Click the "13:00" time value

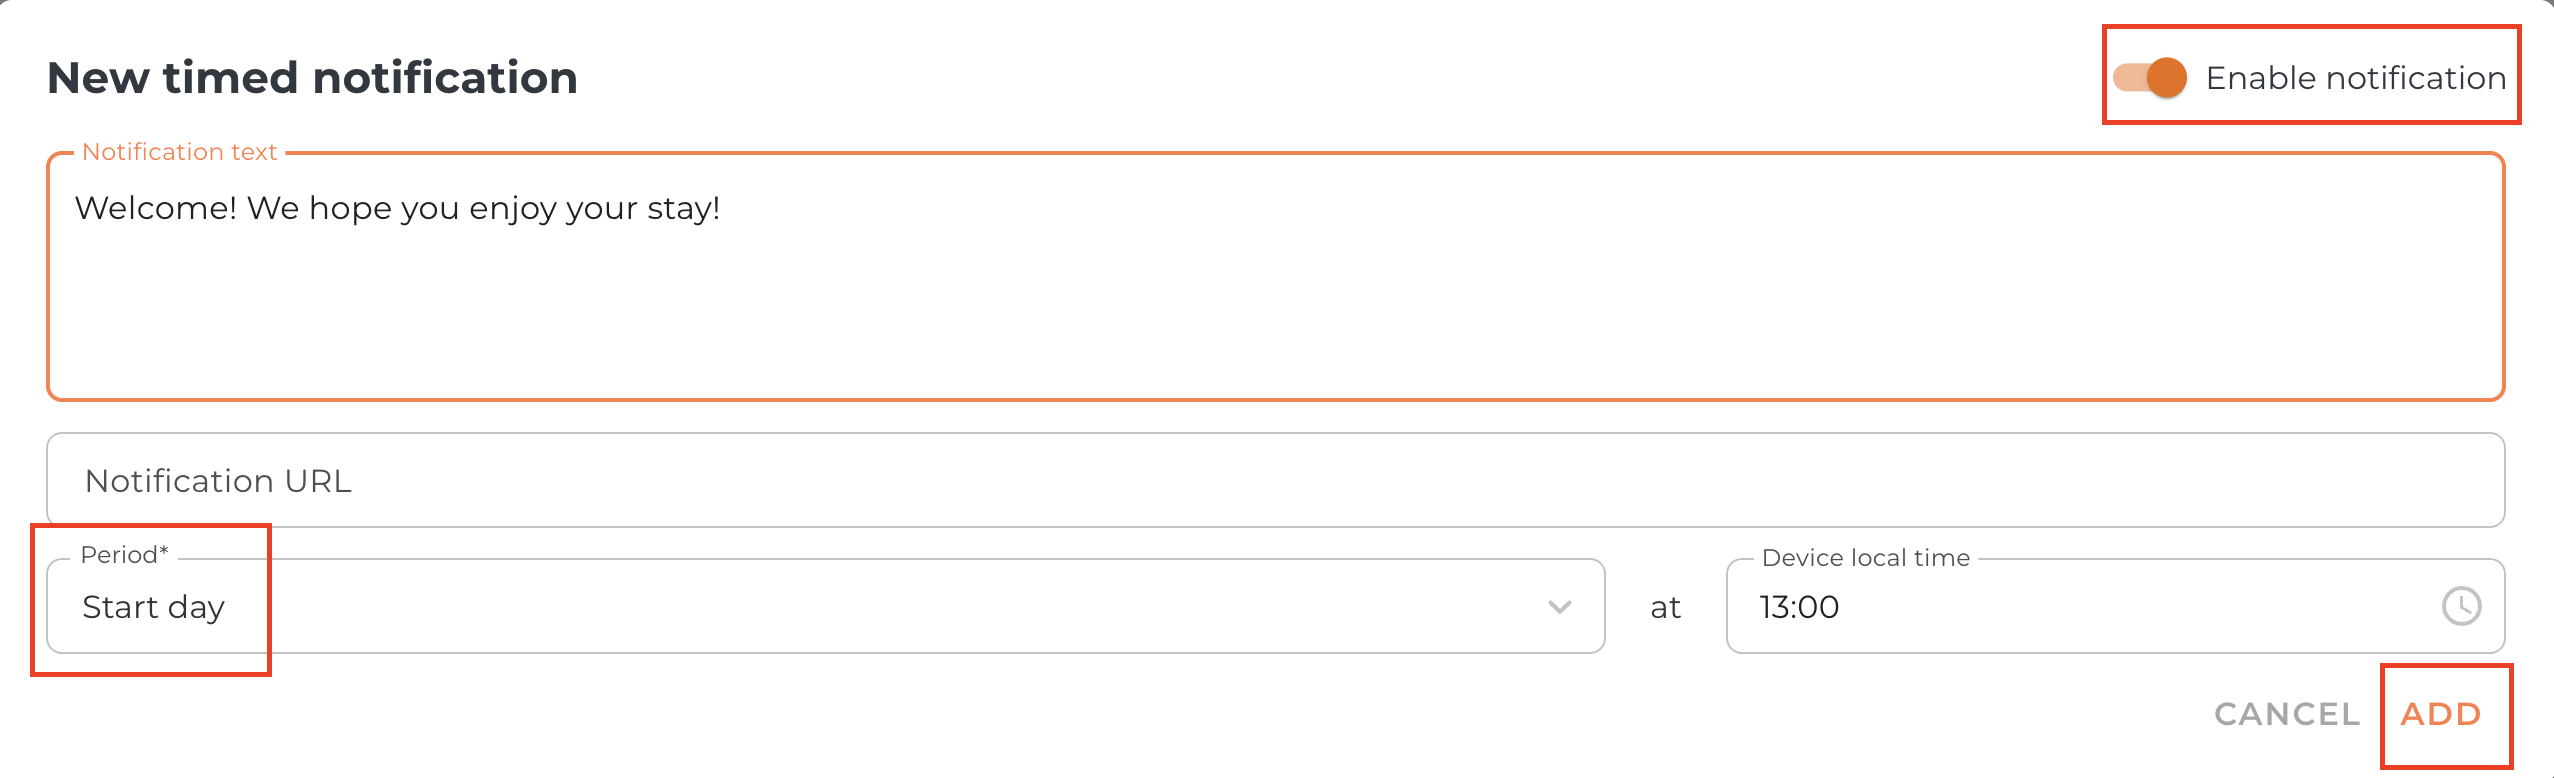click(x=1799, y=607)
